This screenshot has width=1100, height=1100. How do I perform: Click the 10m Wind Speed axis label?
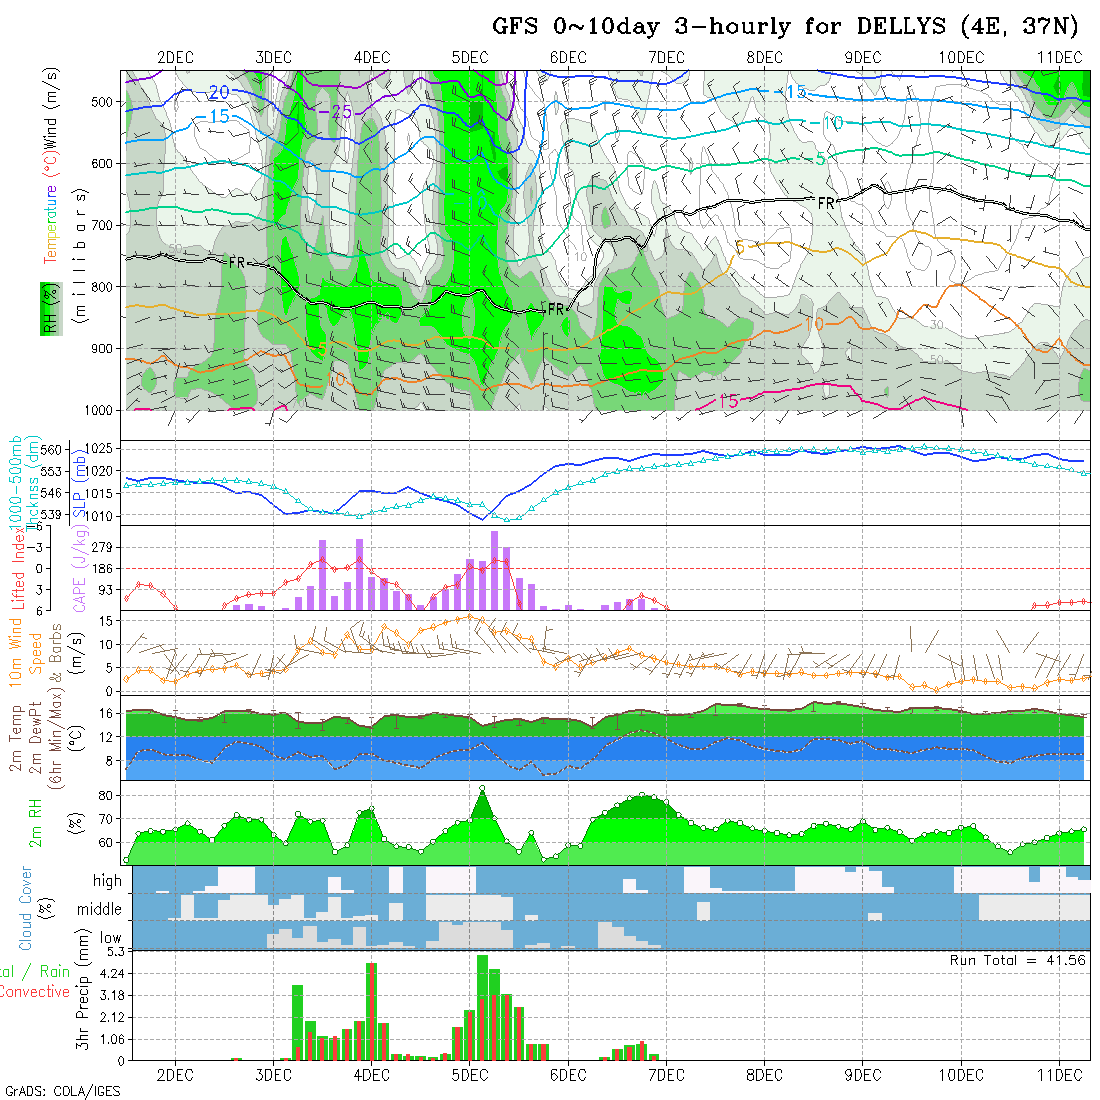coord(26,650)
